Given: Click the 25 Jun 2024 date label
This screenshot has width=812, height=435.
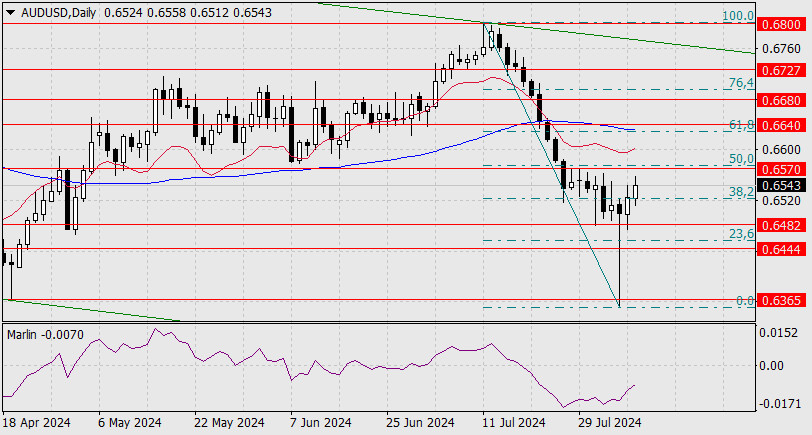Looking at the screenshot, I should pos(419,423).
